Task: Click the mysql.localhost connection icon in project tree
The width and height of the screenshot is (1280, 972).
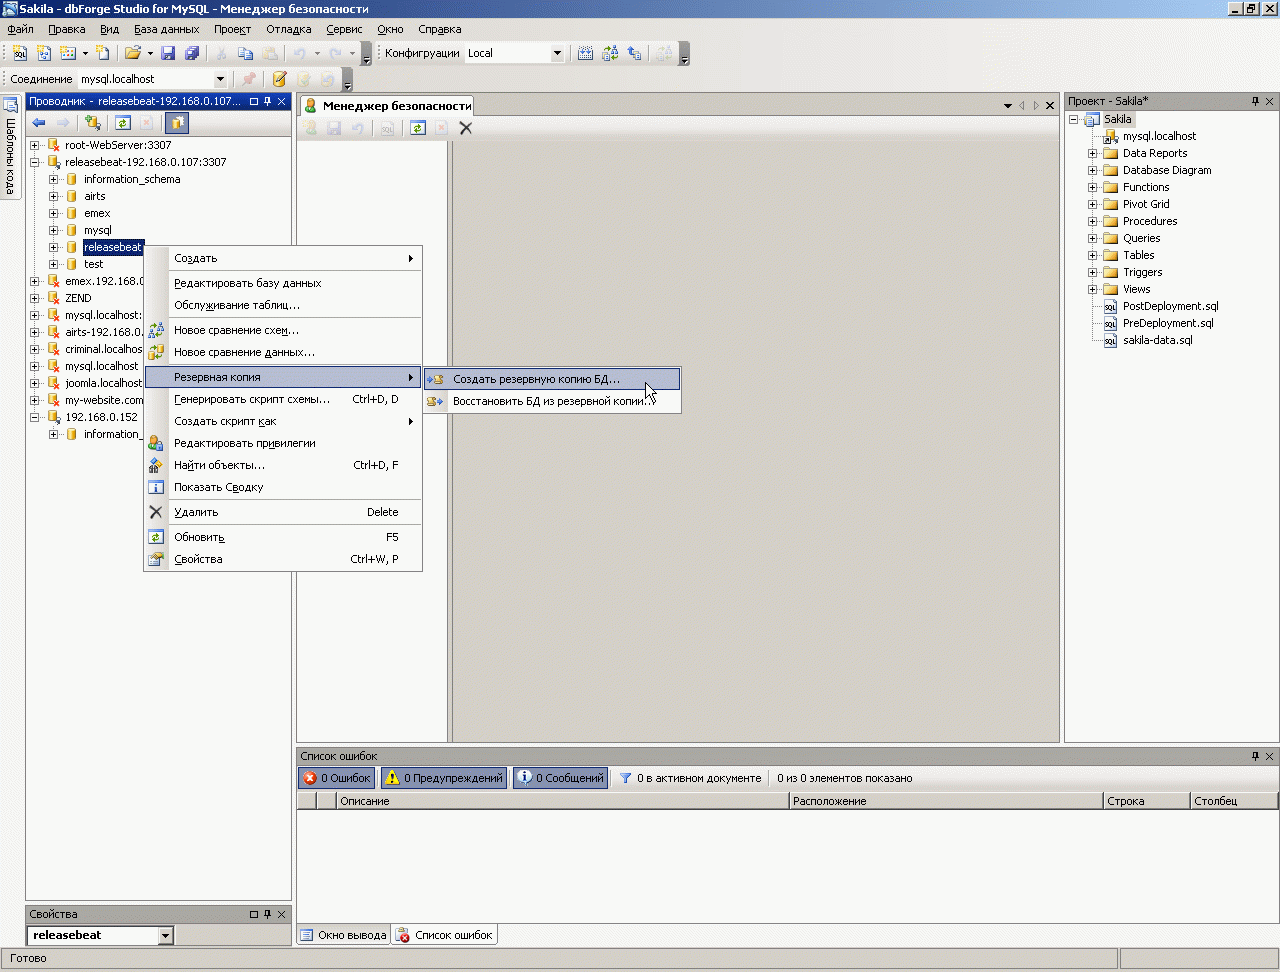Action: coord(1110,136)
